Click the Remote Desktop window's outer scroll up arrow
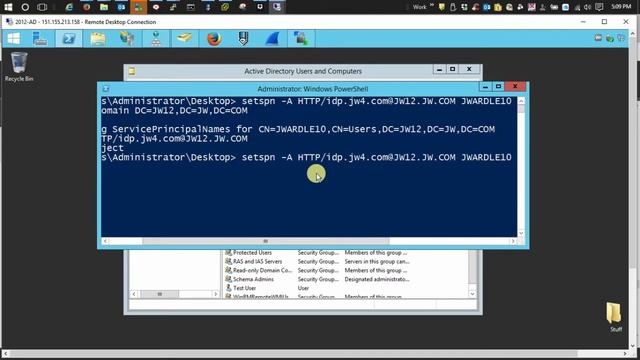The width and height of the screenshot is (640, 360). point(634,34)
